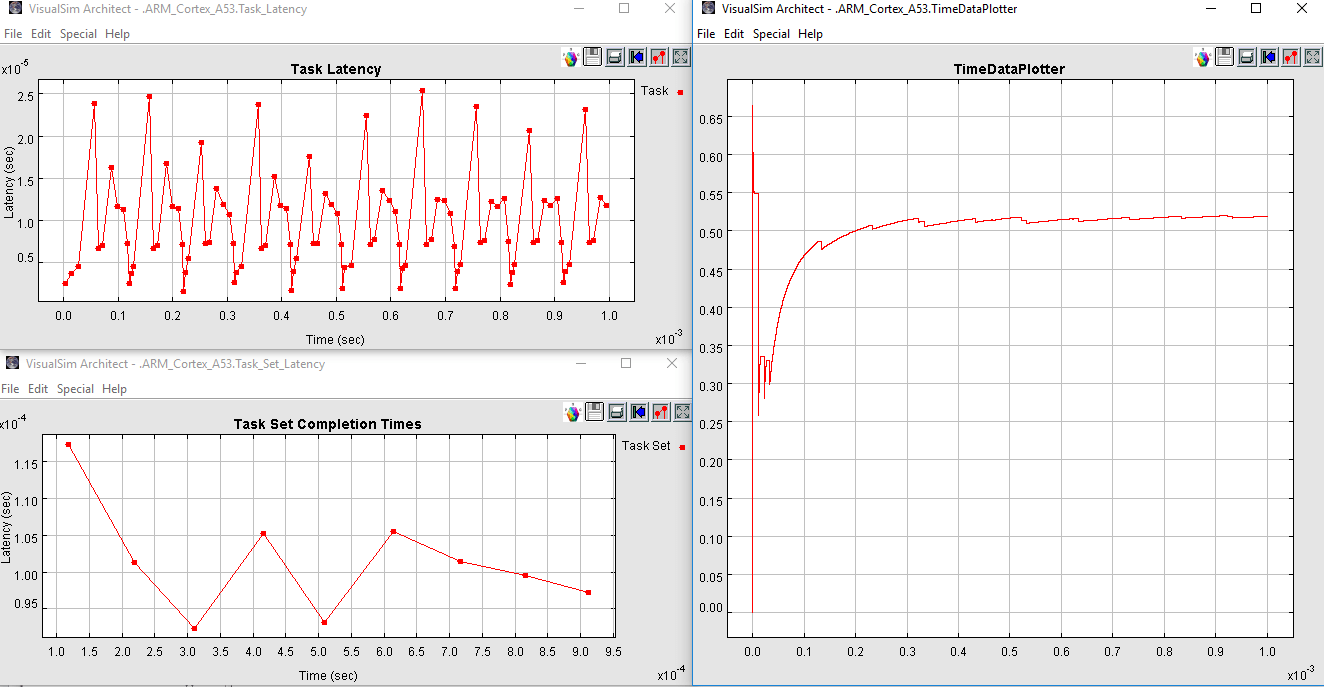
Task: Maximize the Task_Set_Latency window
Action: (625, 364)
